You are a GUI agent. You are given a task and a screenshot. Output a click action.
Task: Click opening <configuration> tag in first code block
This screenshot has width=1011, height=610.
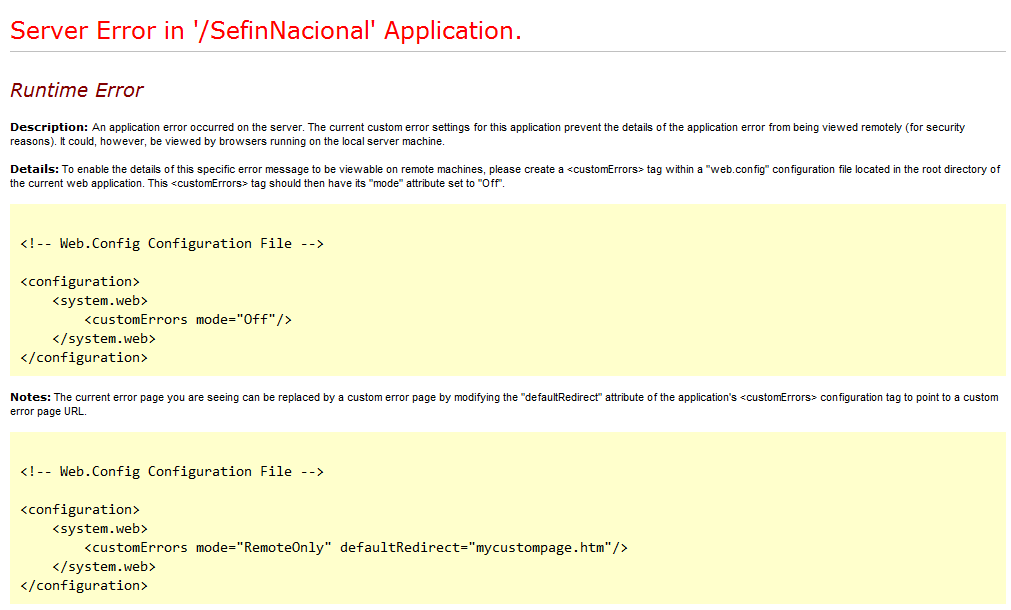coord(80,281)
